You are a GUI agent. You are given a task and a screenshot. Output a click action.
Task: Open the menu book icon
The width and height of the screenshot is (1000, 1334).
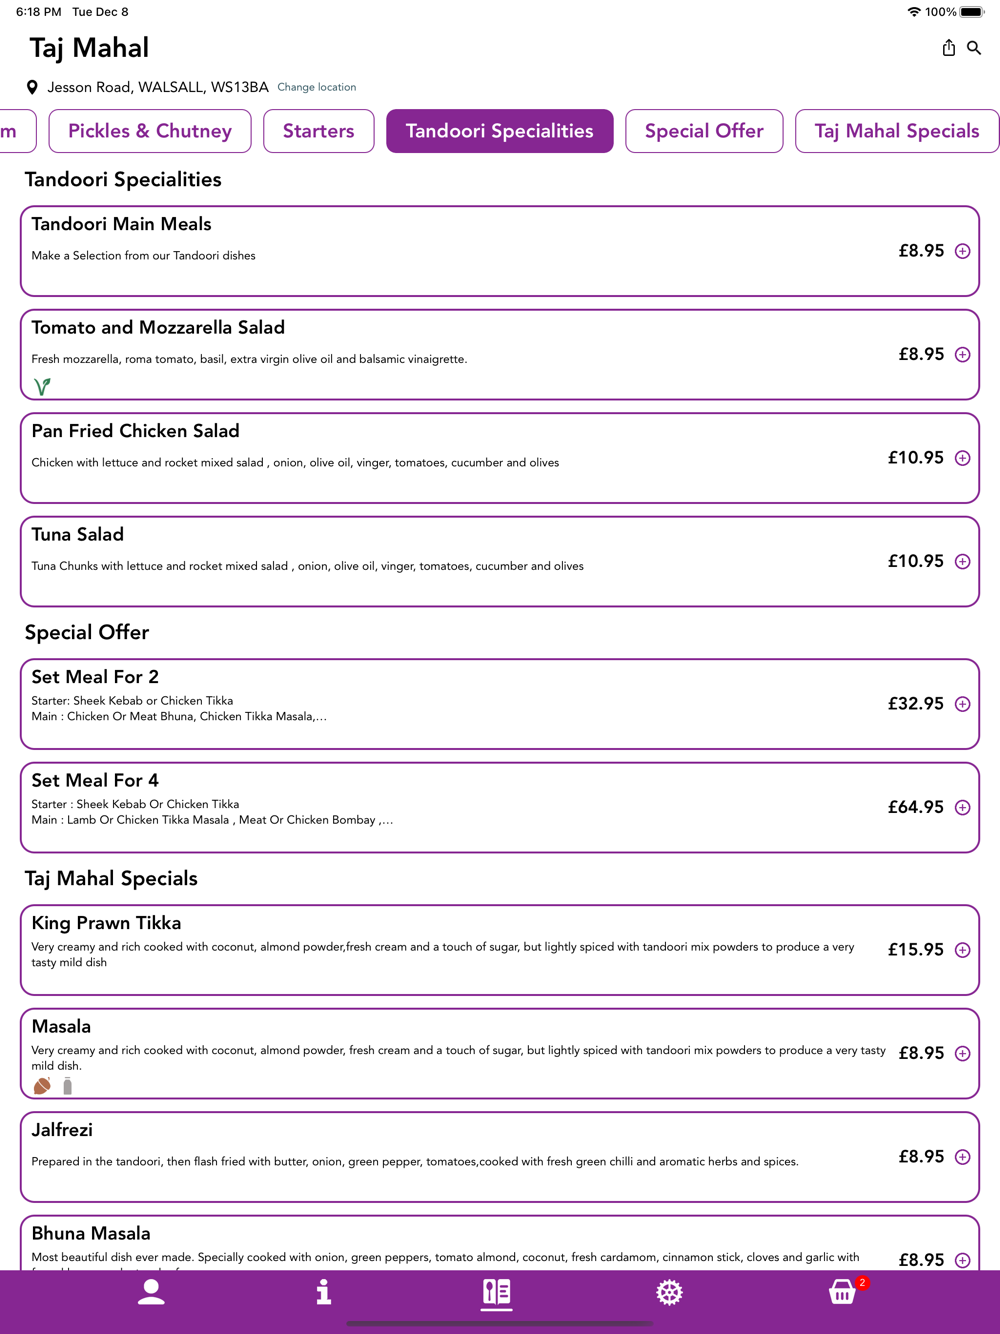tap(497, 1292)
